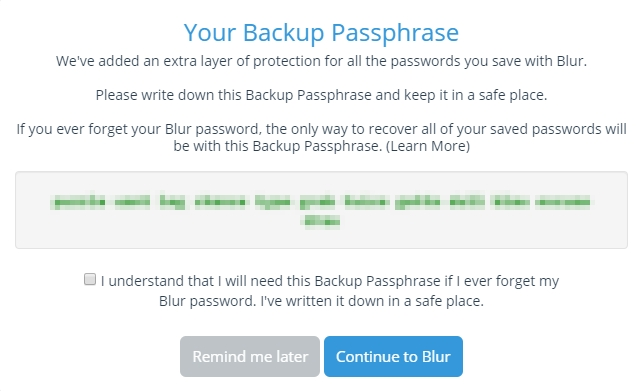642x391 pixels.
Task: Click the second blurred passphrase word
Action: (132, 201)
